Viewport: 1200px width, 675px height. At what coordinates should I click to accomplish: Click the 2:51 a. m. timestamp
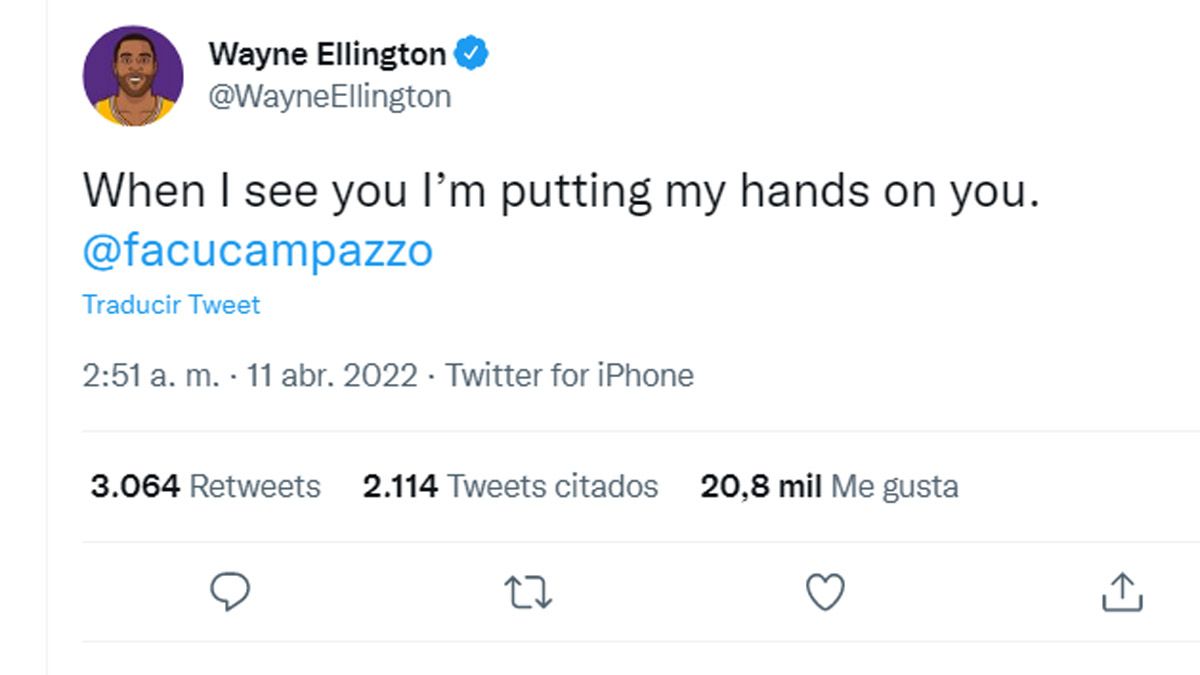[150, 376]
